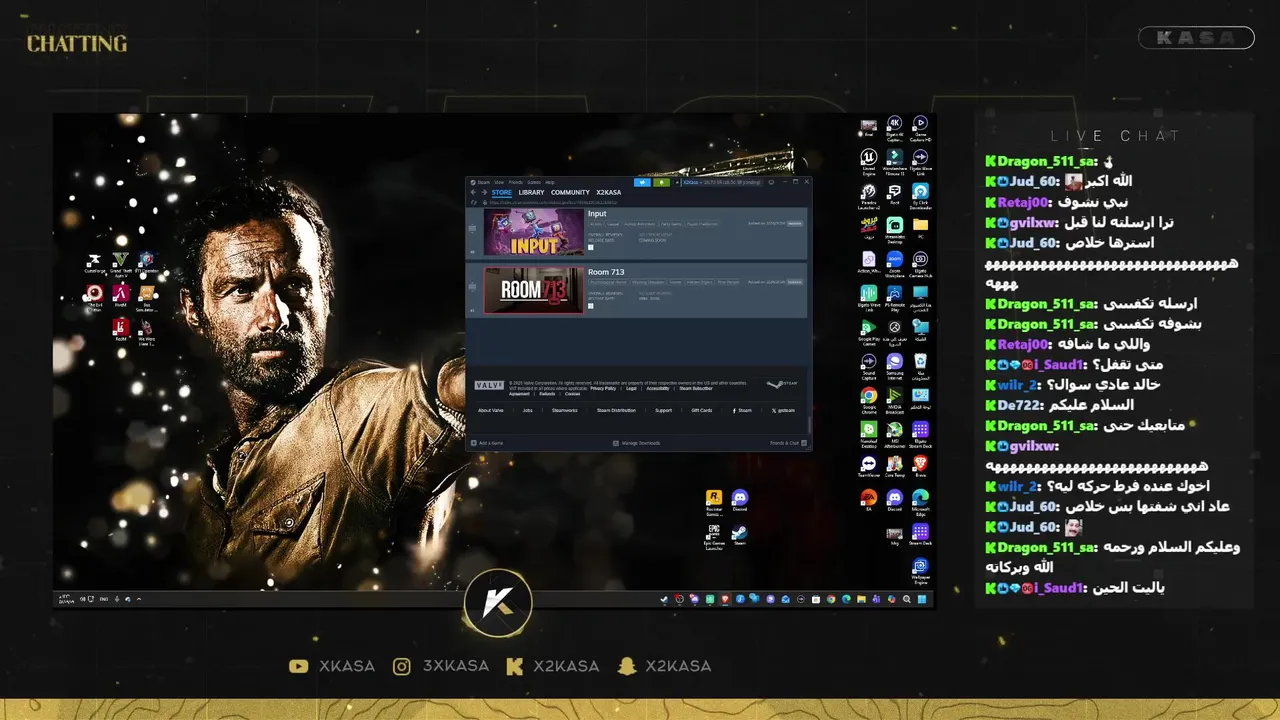
Task: Open the Steam menu in menu bar
Action: [x=481, y=182]
